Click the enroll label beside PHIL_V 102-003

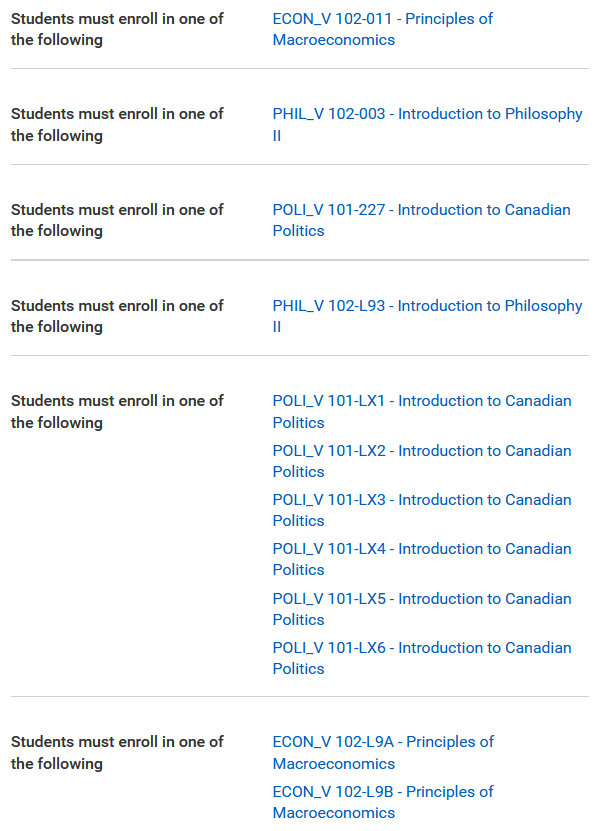click(117, 125)
